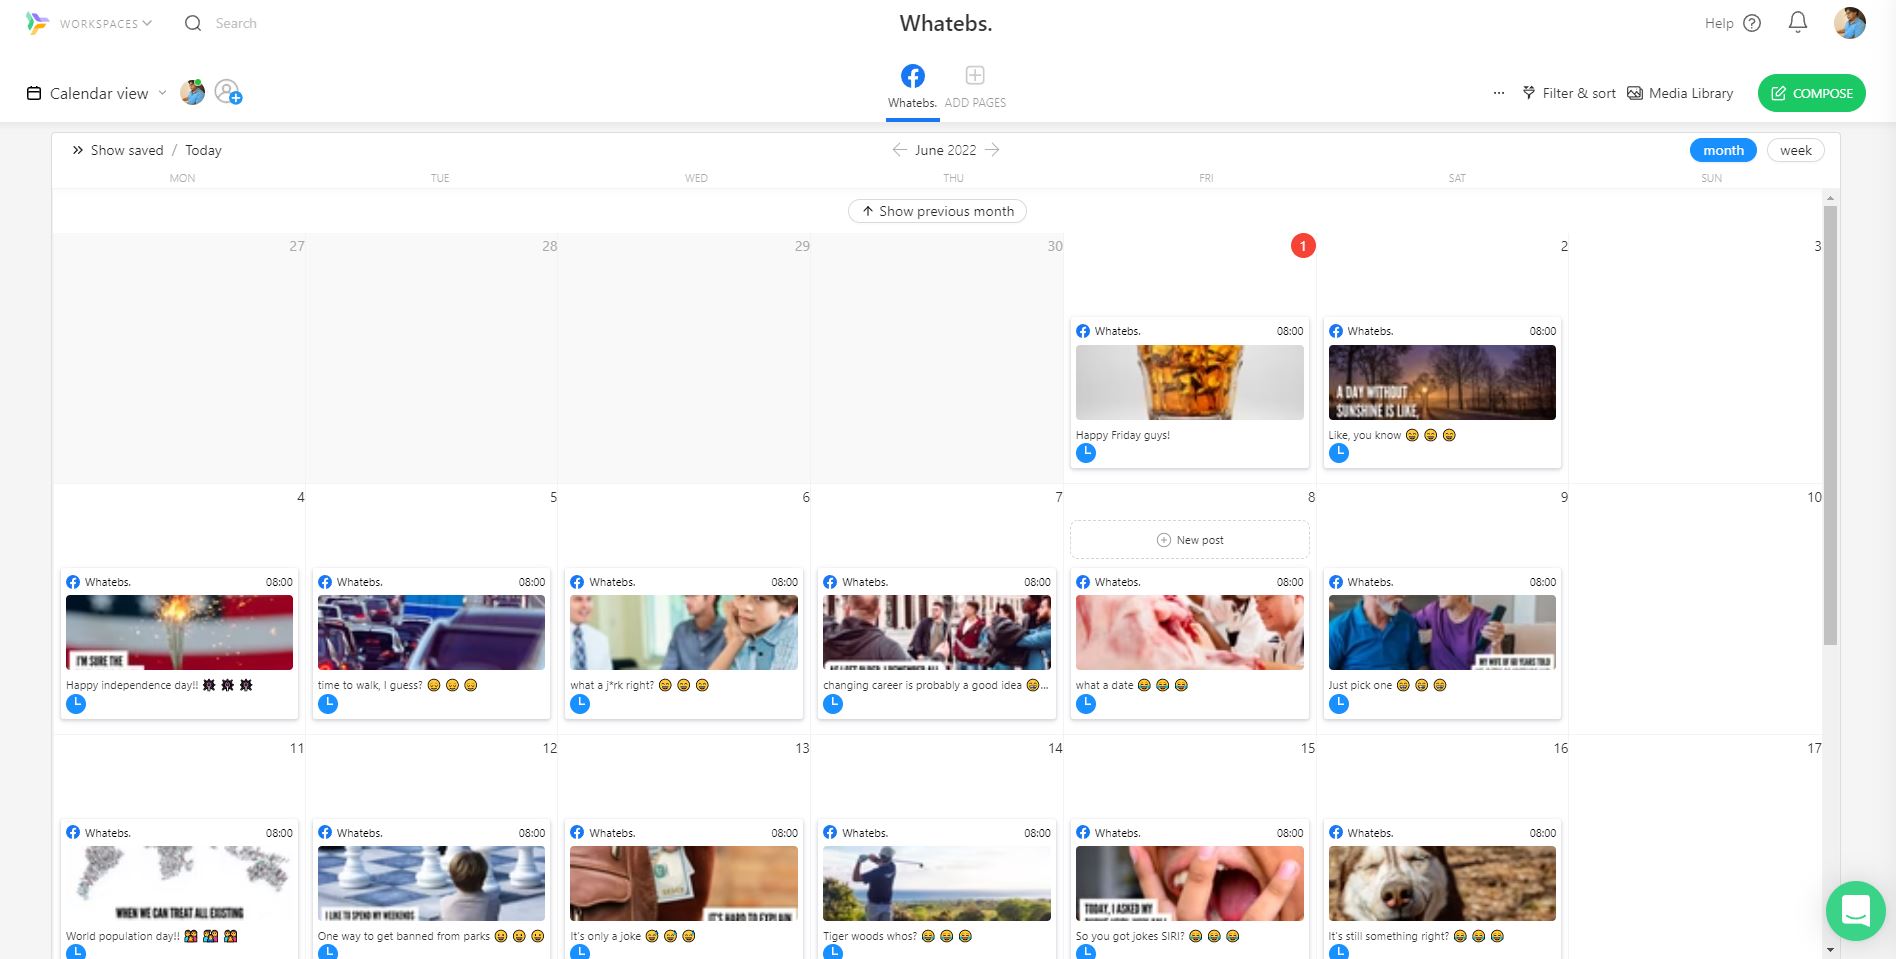Open the chess post image on June 12
Screen dimensions: 1896x959
tap(431, 883)
